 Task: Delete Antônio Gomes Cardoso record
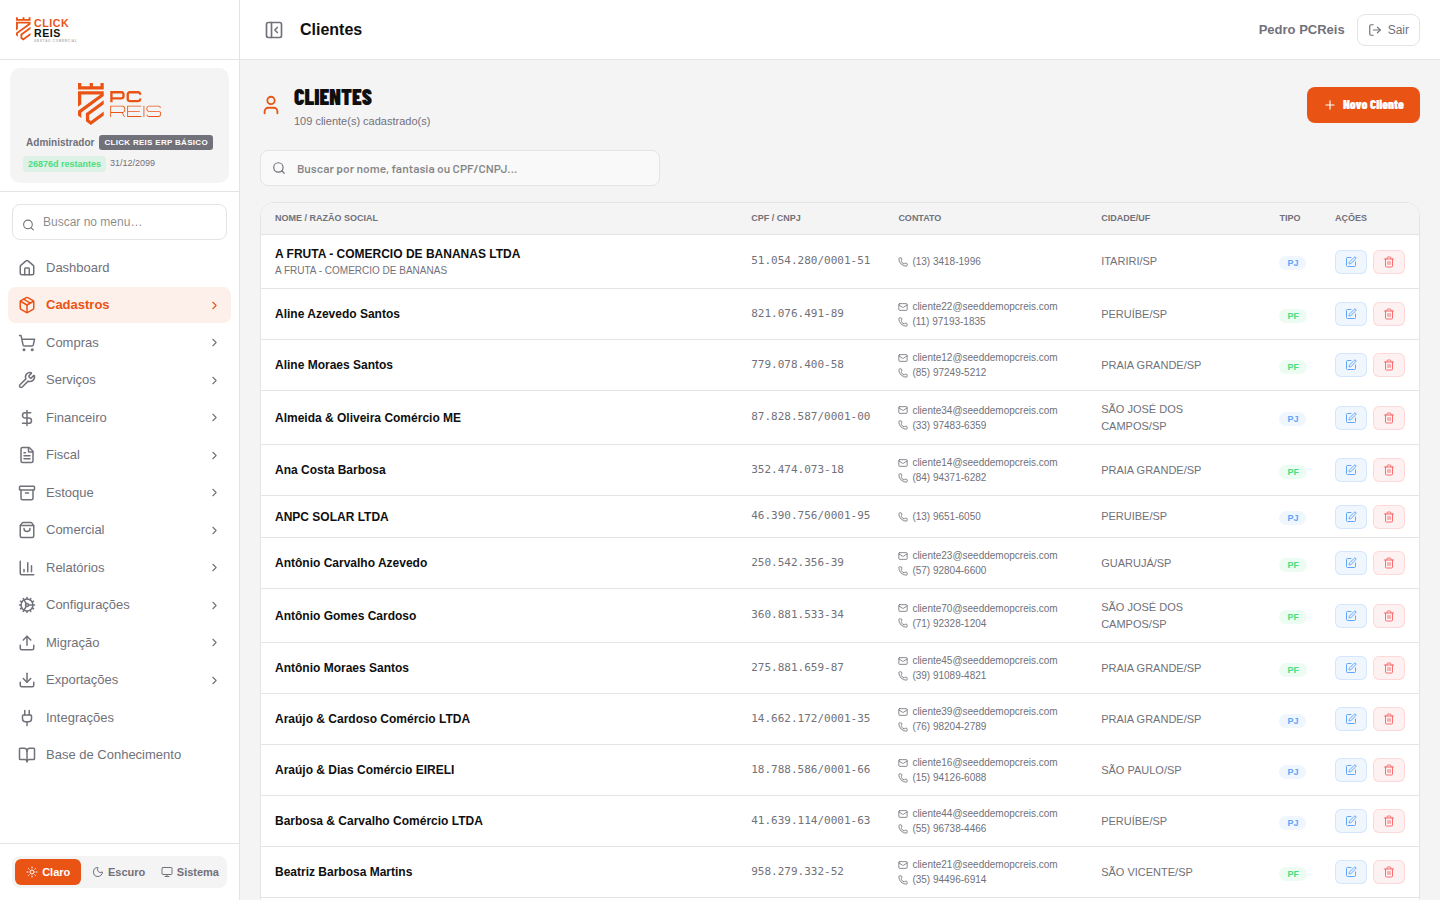pos(1389,616)
